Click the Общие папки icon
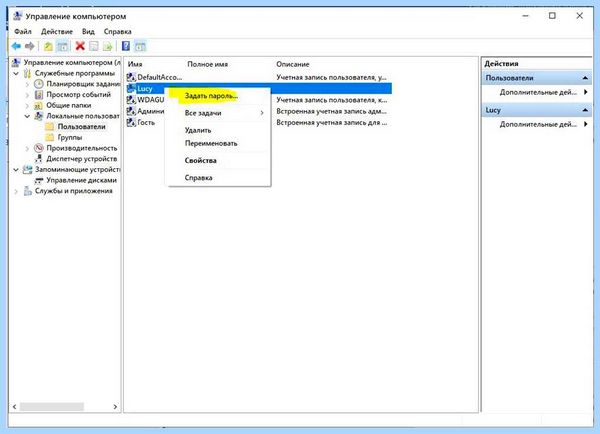Viewport: 600px width, 434px height. coord(39,105)
